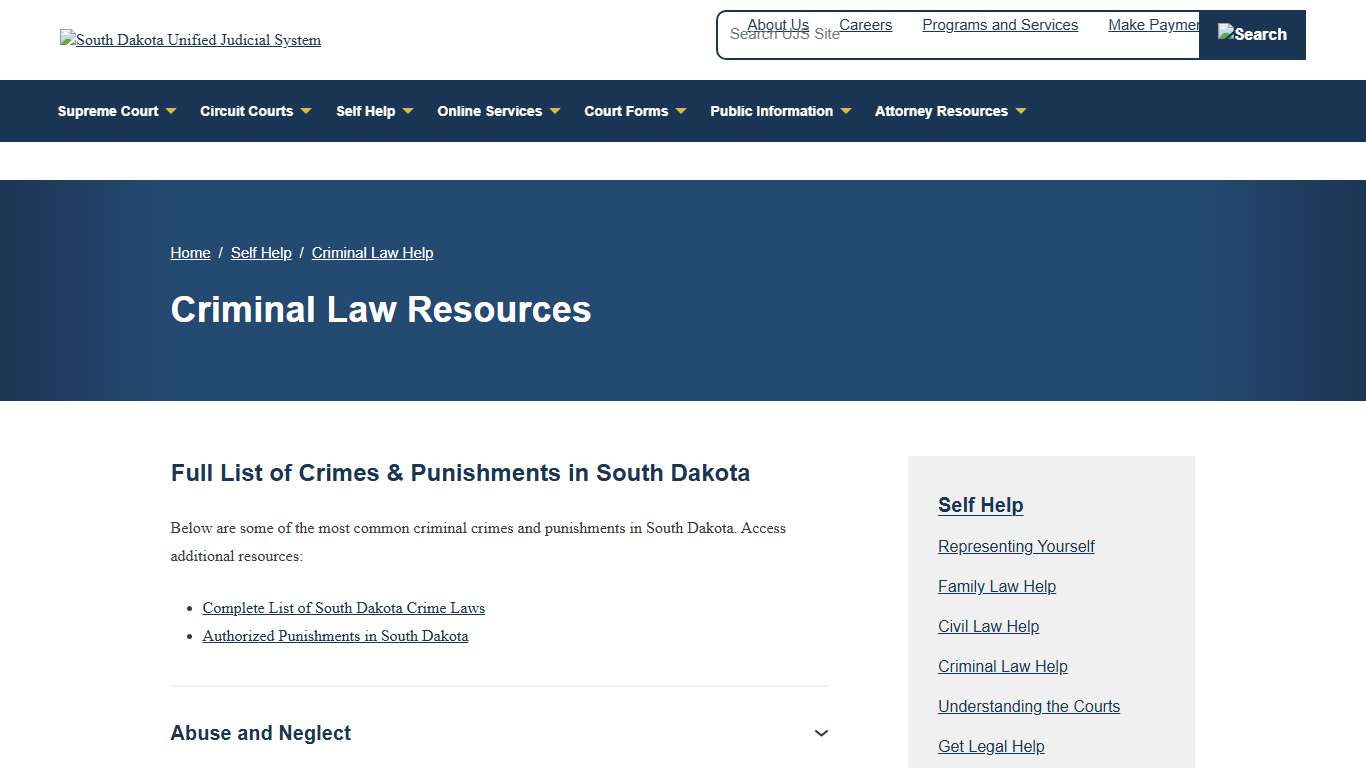
Task: Click the Home breadcrumb link
Action: (190, 252)
